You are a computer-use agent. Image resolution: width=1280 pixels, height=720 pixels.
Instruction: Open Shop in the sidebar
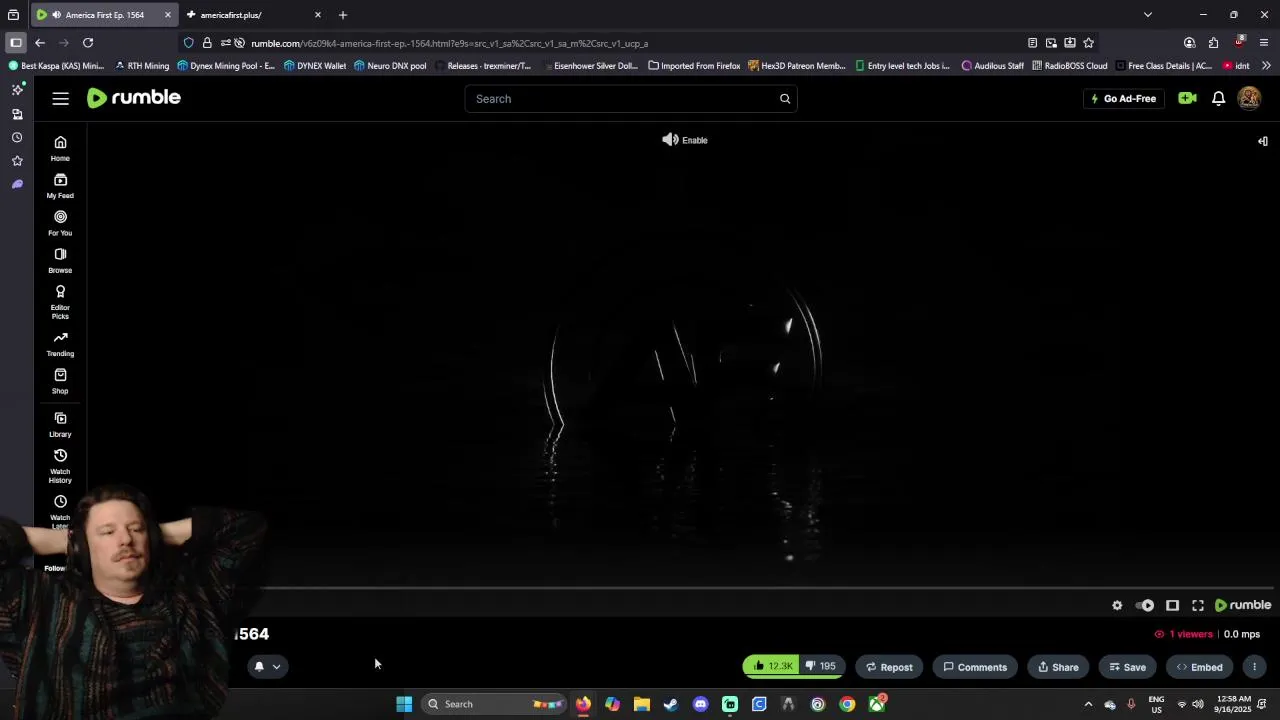coord(60,381)
